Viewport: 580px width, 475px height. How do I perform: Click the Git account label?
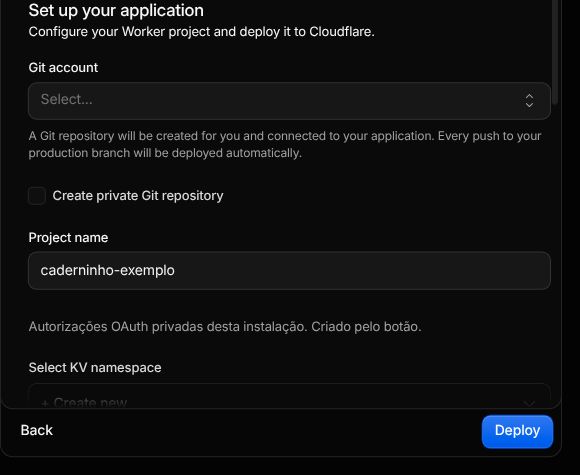point(63,67)
